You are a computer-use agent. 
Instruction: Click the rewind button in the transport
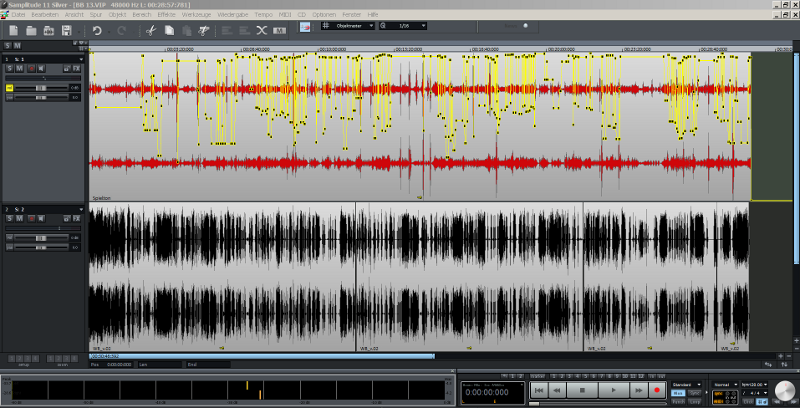pos(557,390)
